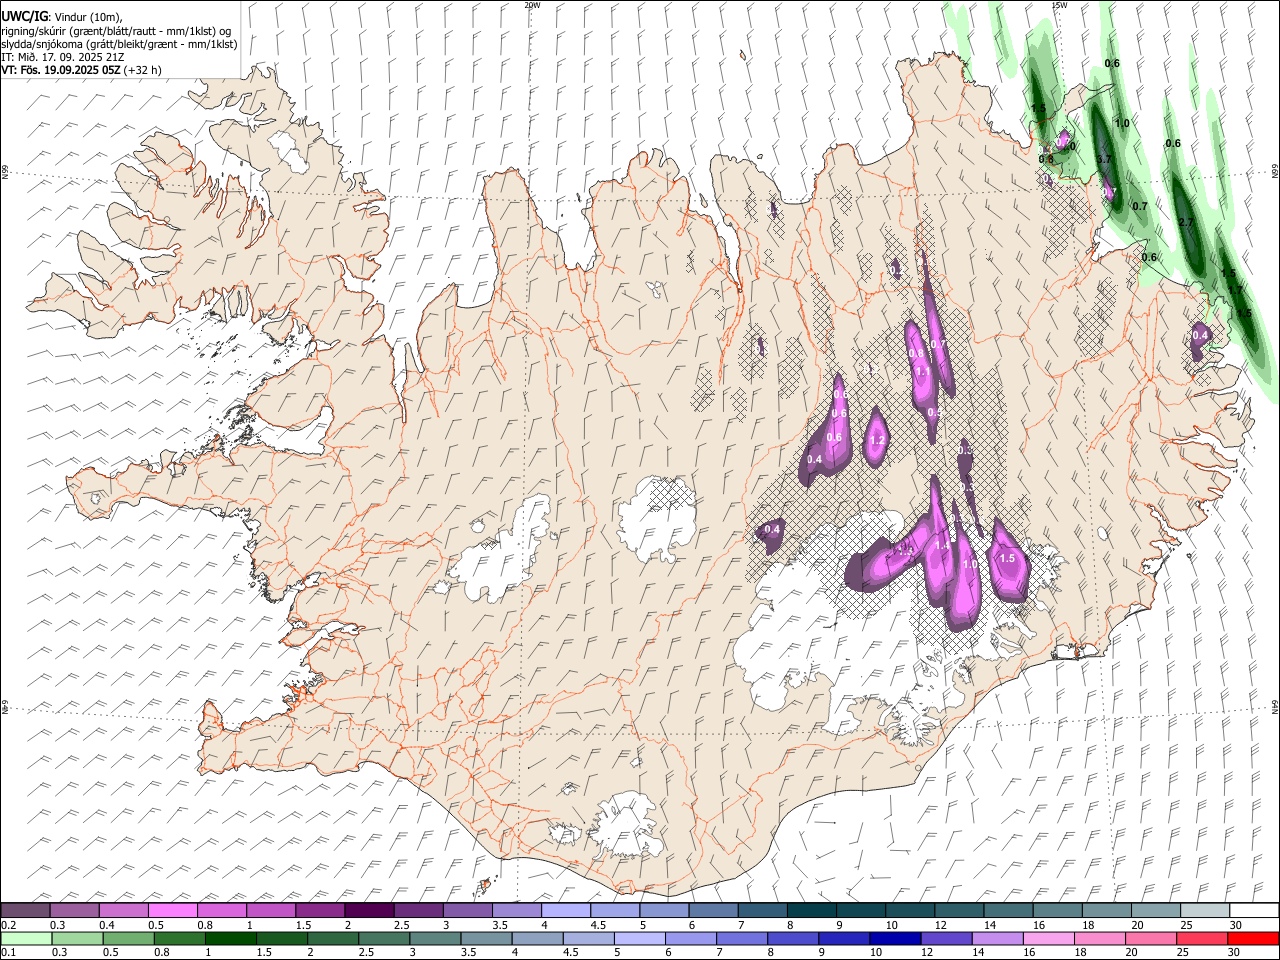
Task: Click the bright pink top legend swatch between 0.5 and 0.8
Action: pyautogui.click(x=173, y=911)
